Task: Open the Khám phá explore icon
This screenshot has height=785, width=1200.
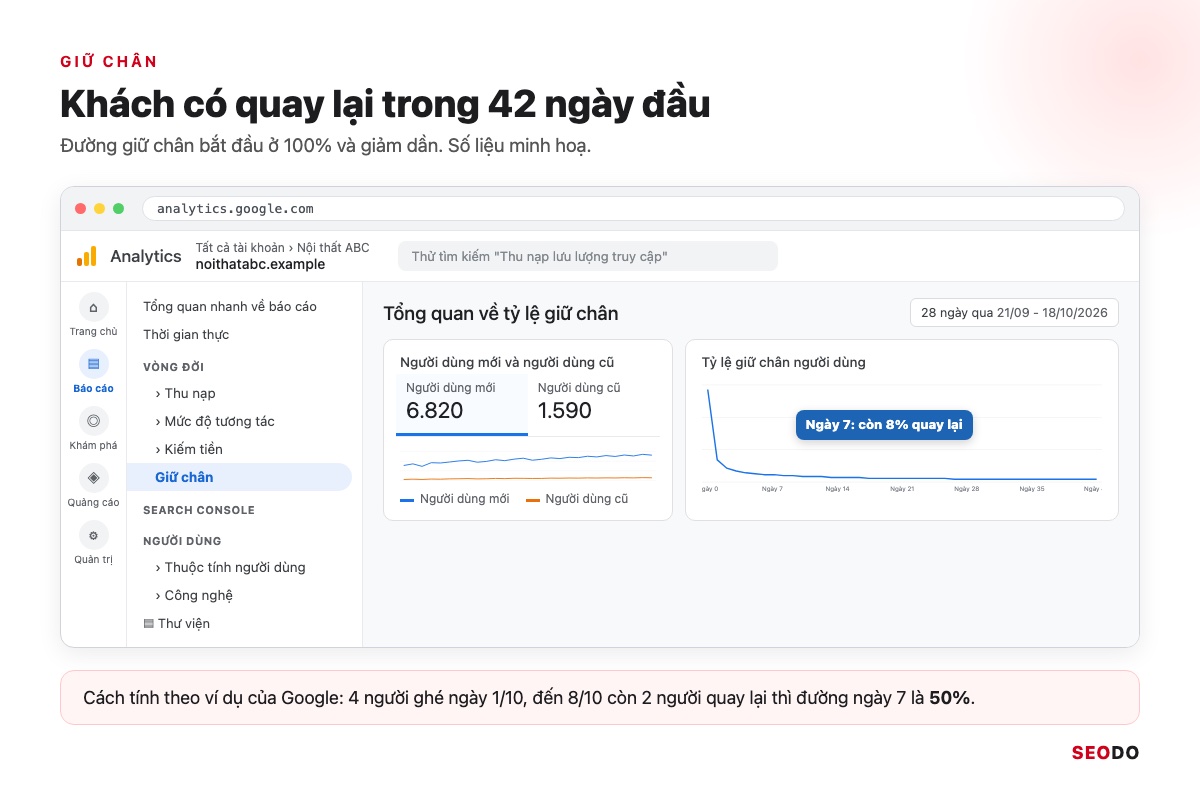Action: 94,421
